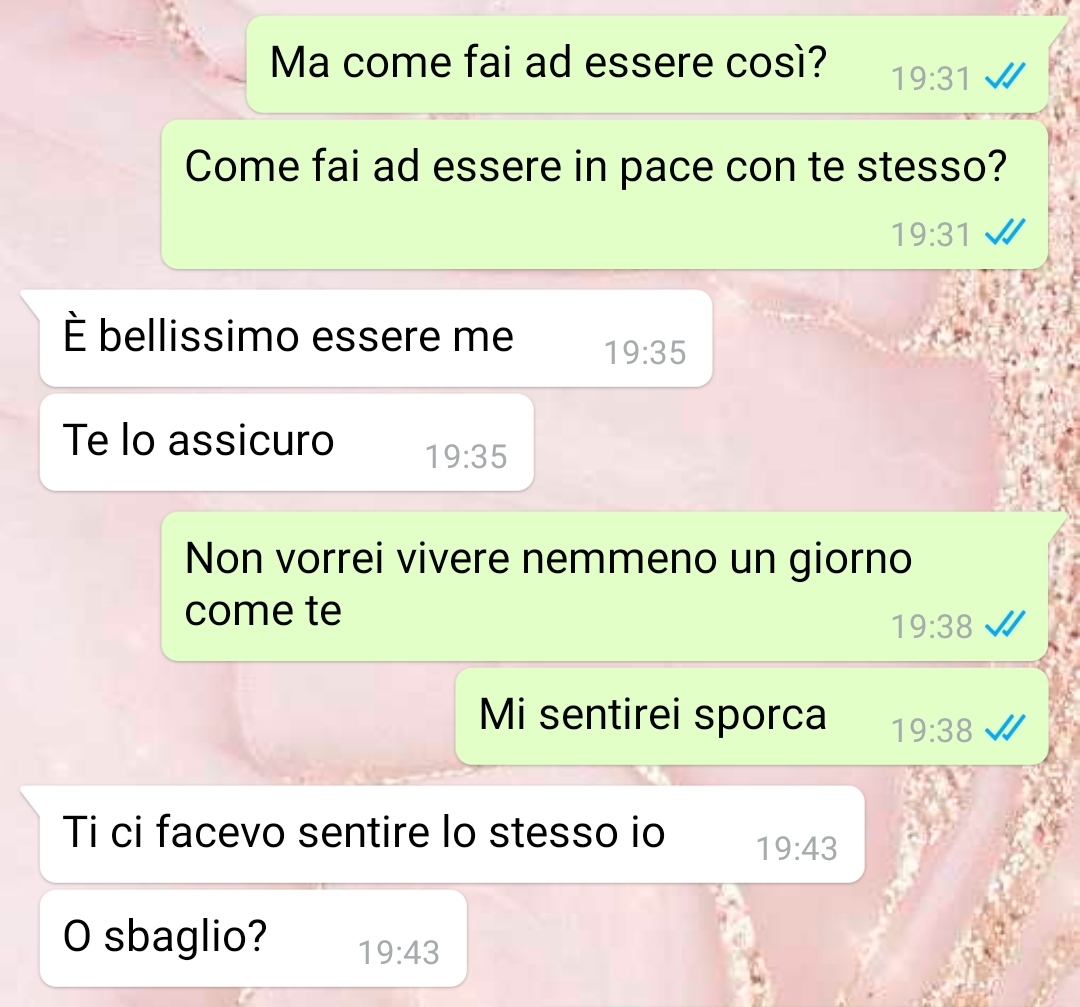Tap the 19:43 timestamp on 'O sbaglio?'

coord(399,953)
